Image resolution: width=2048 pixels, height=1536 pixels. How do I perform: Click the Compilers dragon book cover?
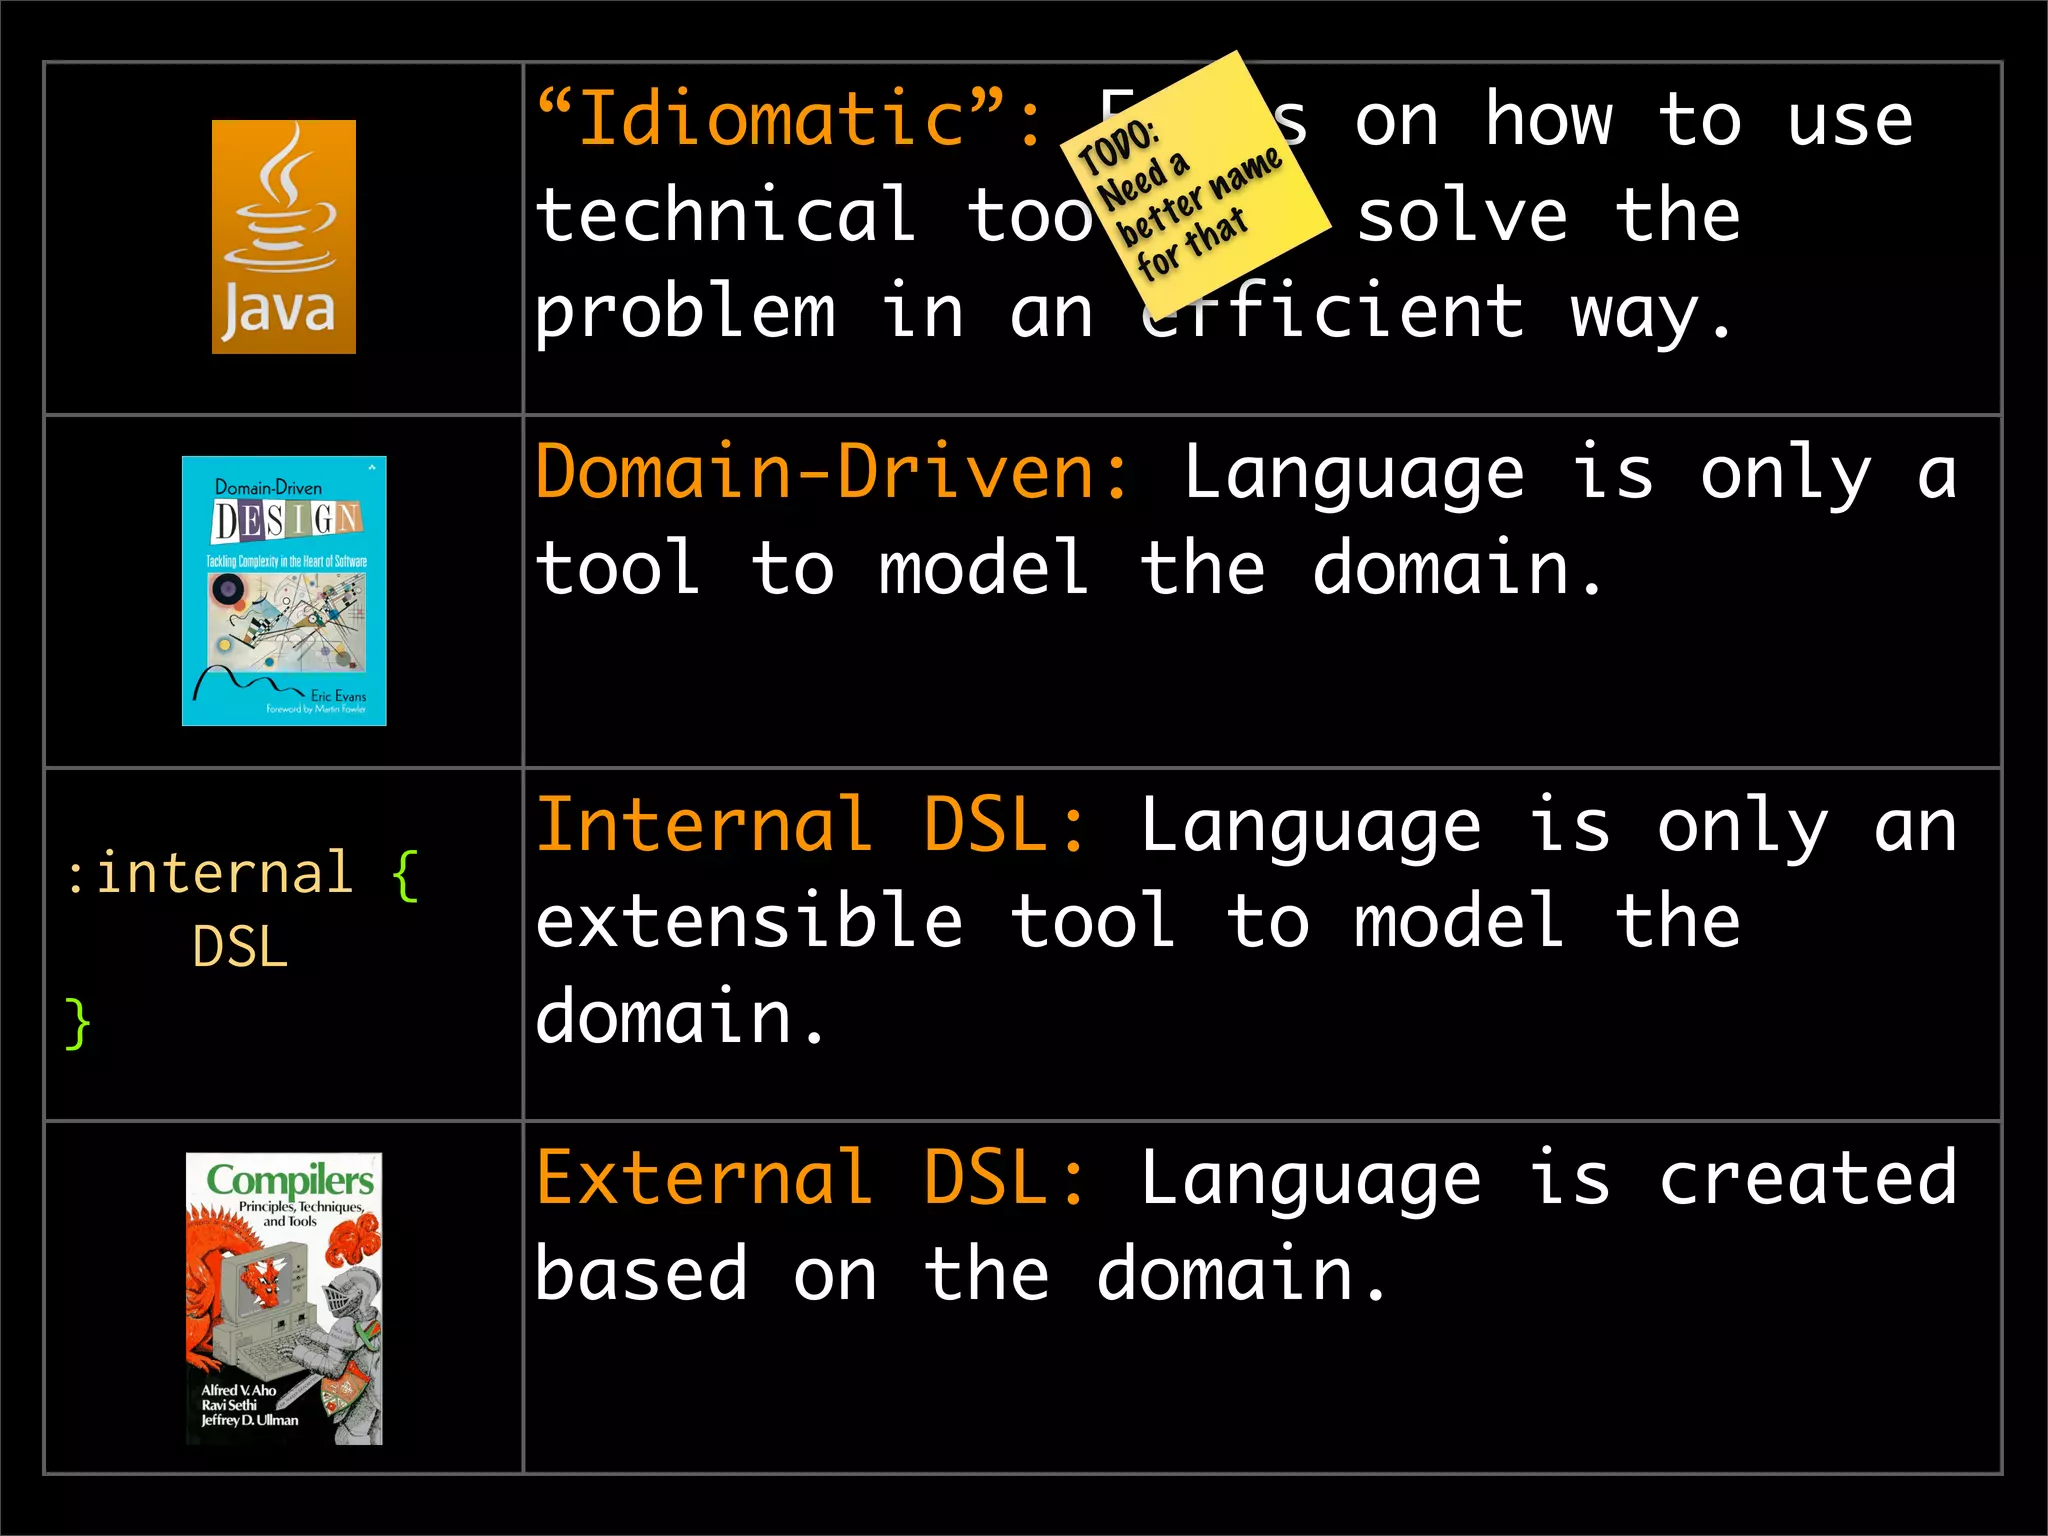point(284,1299)
